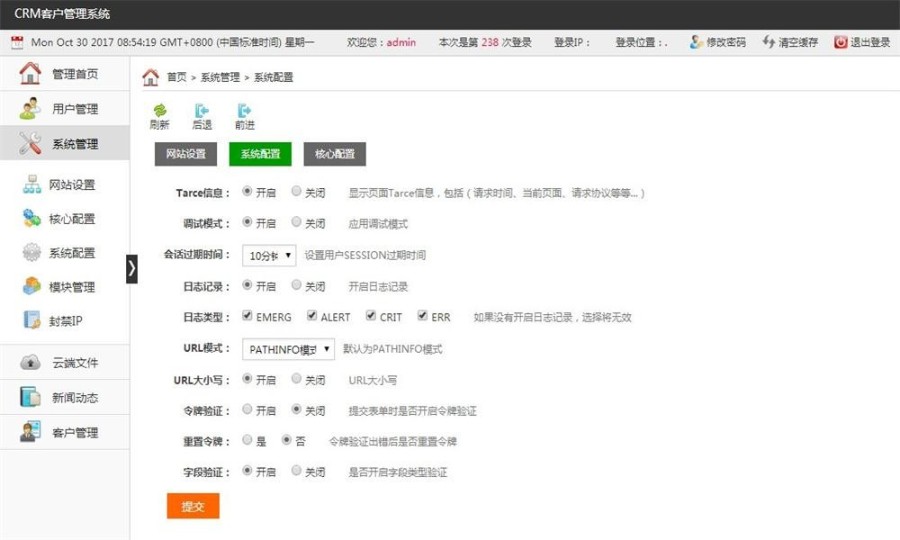Viewport: 900px width, 540px height.
Task: Click the 清空缓存 clear cache icon
Action: [x=768, y=42]
